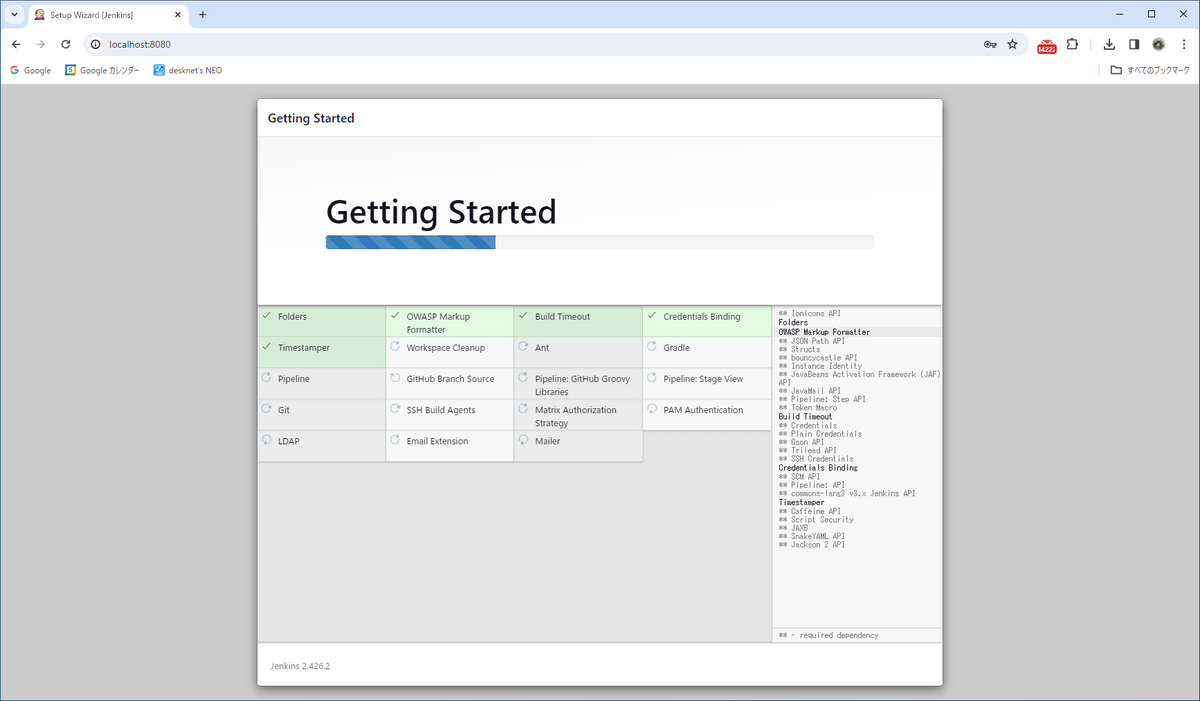Open the Chrome three-dot menu
The image size is (1200, 701).
(x=1183, y=44)
